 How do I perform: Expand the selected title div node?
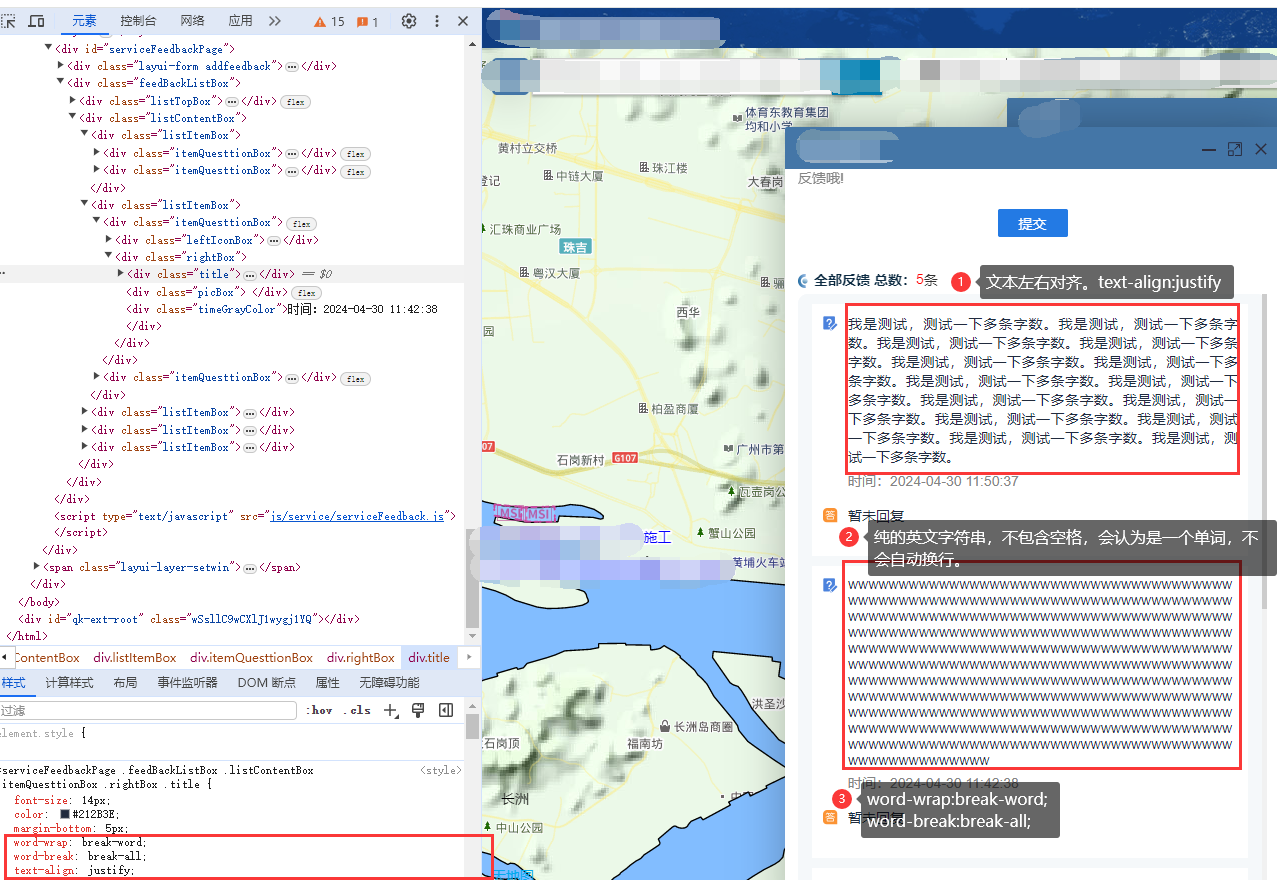pos(120,274)
